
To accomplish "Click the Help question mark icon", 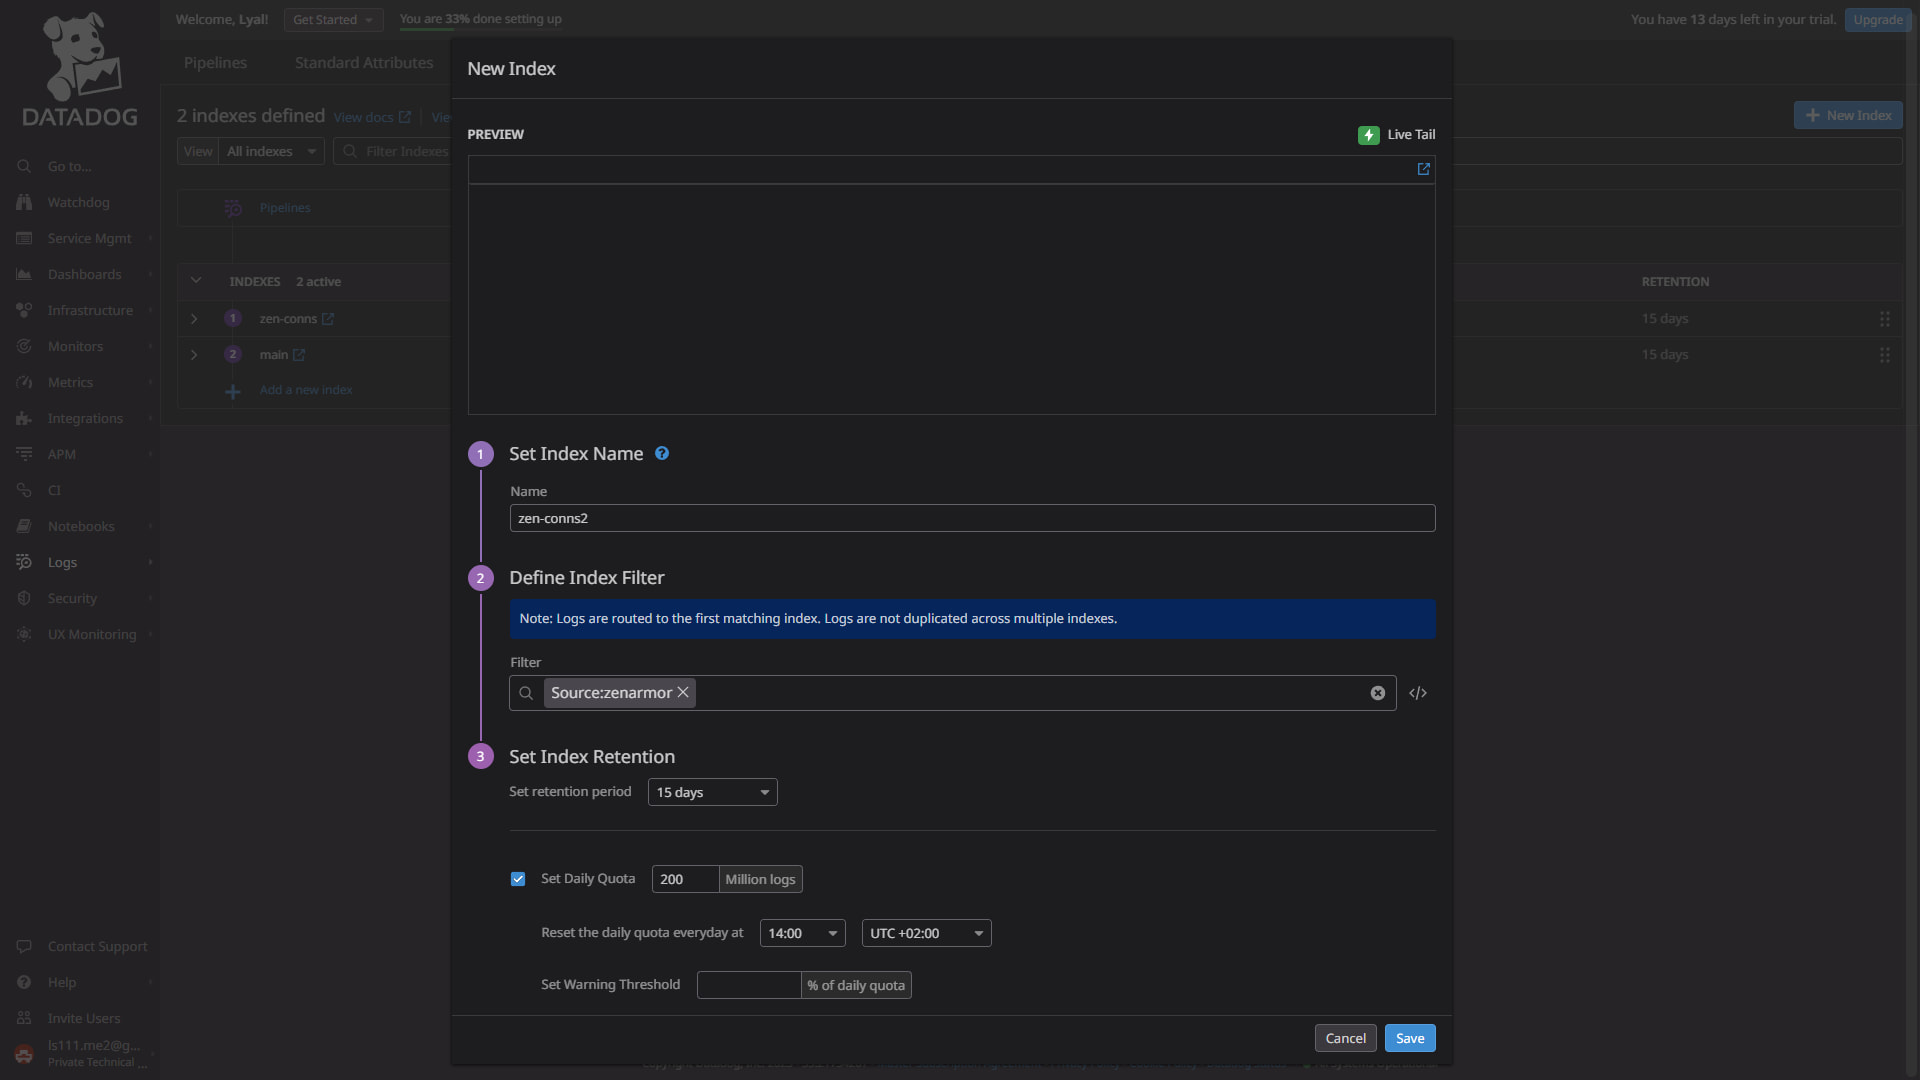I will [x=24, y=982].
